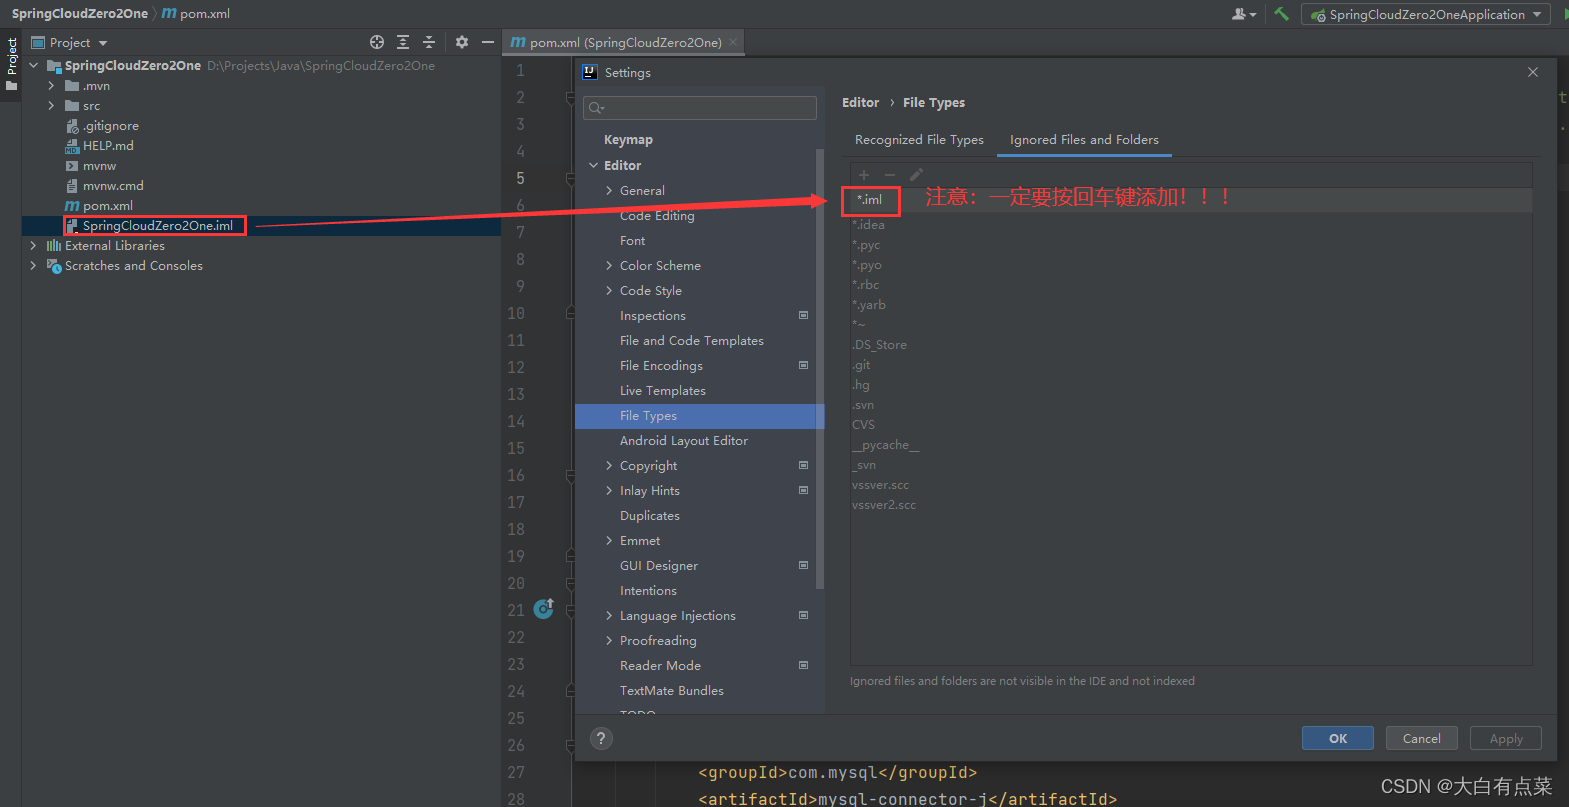Click the File Encodings per-project settings icon
The image size is (1569, 807).
(x=803, y=365)
